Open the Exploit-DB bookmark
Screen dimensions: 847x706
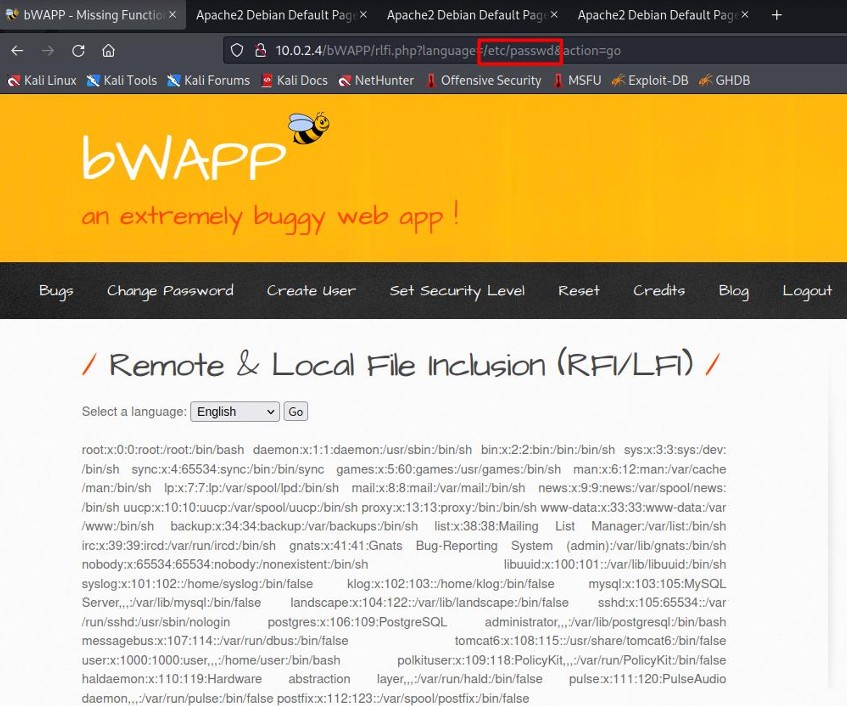point(650,80)
